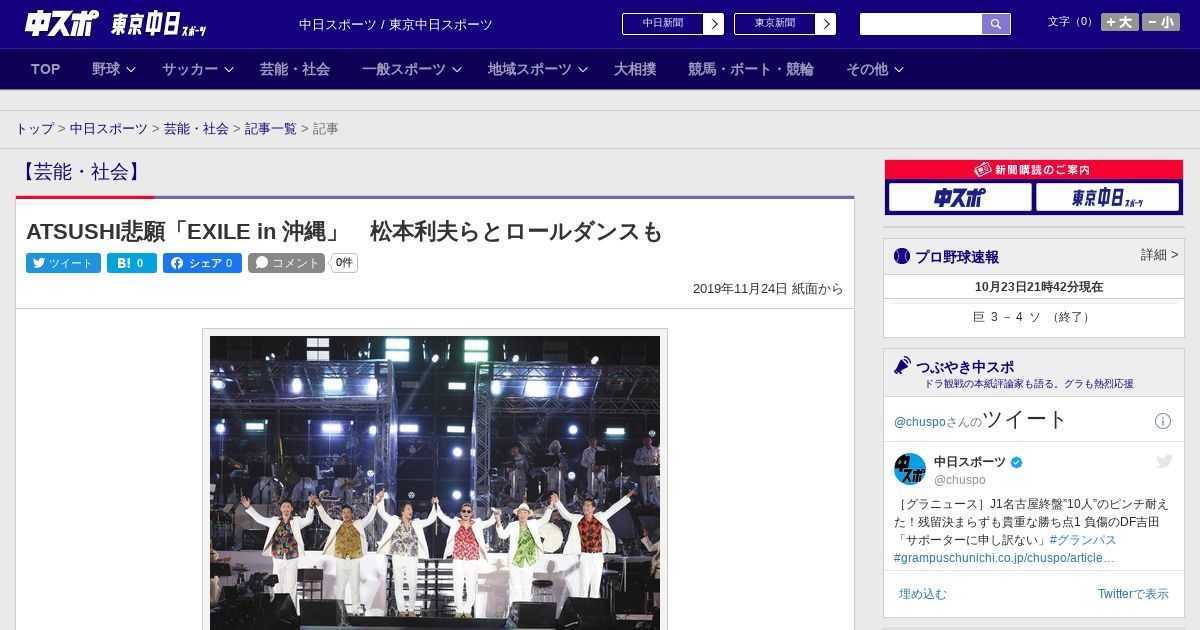
Task: Go to TOP in navigation bar
Action: tap(46, 69)
